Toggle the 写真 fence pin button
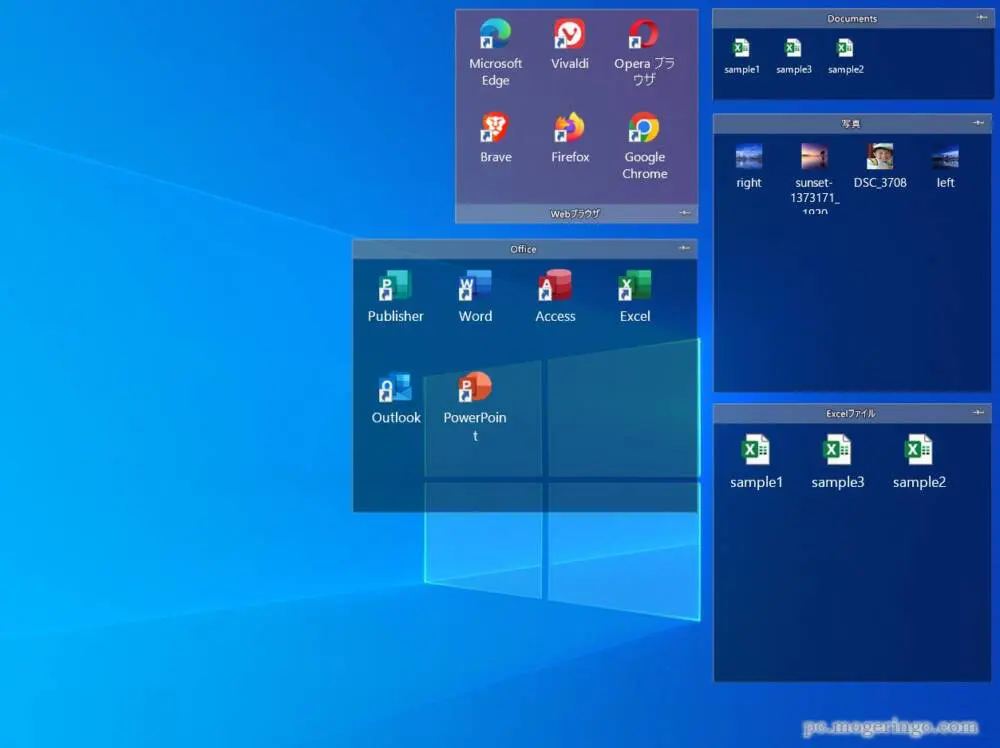1000x748 pixels. tap(979, 123)
